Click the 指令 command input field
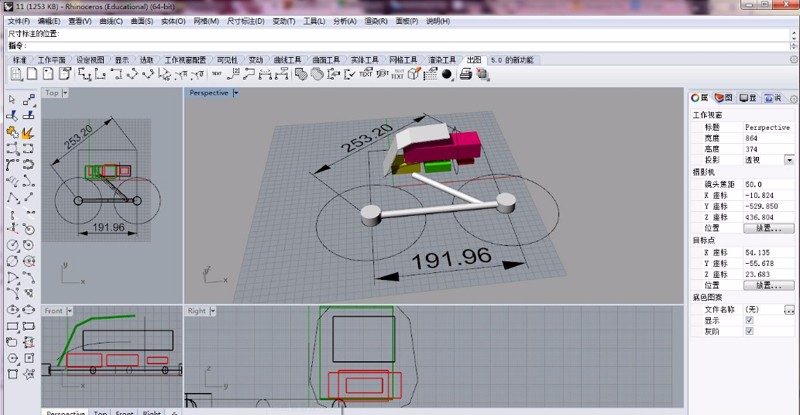 tap(400, 46)
